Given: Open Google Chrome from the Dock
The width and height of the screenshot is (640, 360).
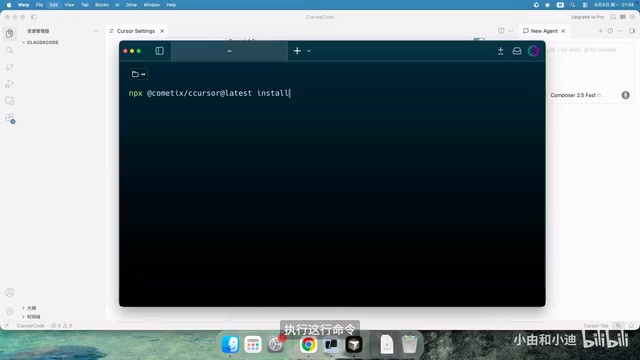Looking at the screenshot, I should (x=309, y=344).
